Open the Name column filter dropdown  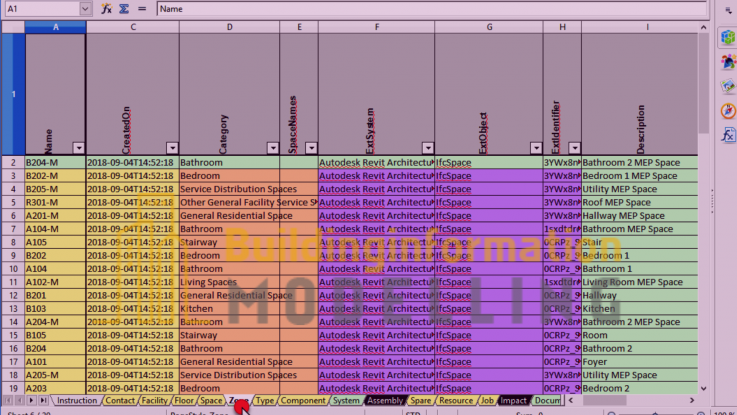tap(78, 147)
